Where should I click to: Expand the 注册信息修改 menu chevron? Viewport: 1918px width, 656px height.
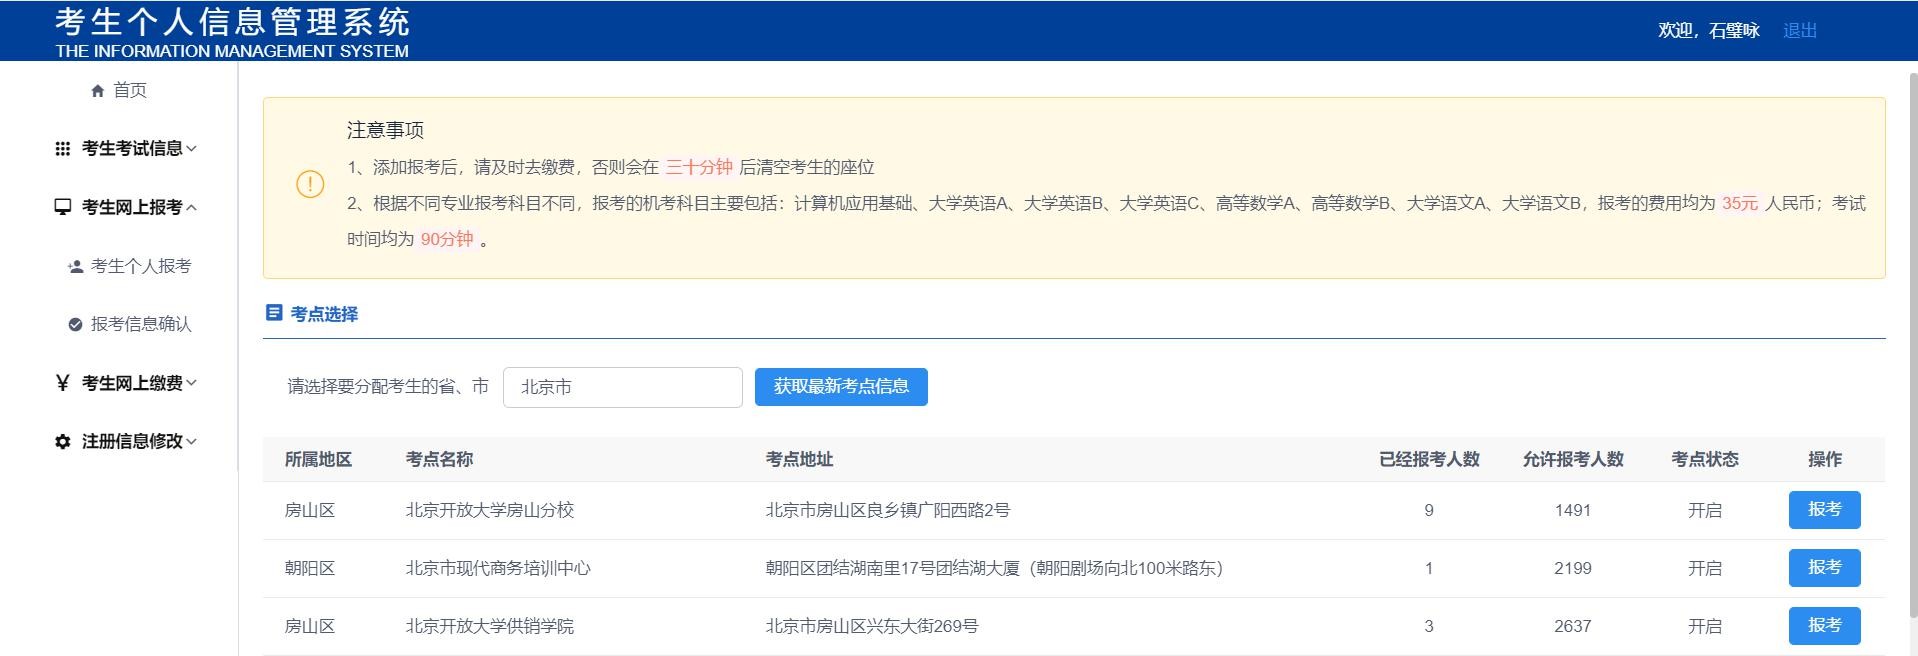[192, 441]
